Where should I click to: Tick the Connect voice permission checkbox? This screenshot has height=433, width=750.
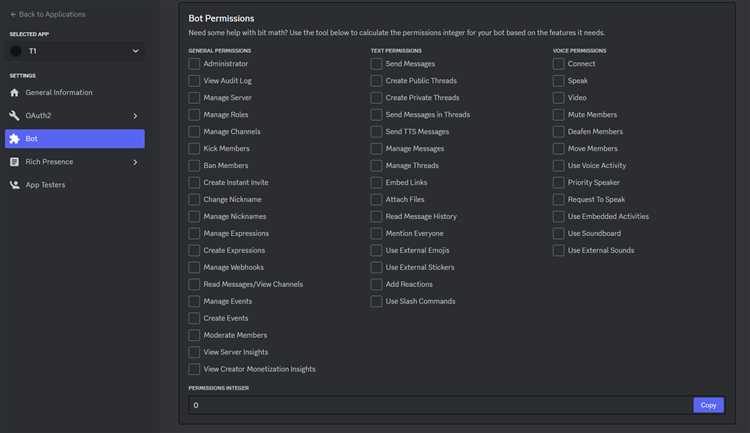click(558, 64)
